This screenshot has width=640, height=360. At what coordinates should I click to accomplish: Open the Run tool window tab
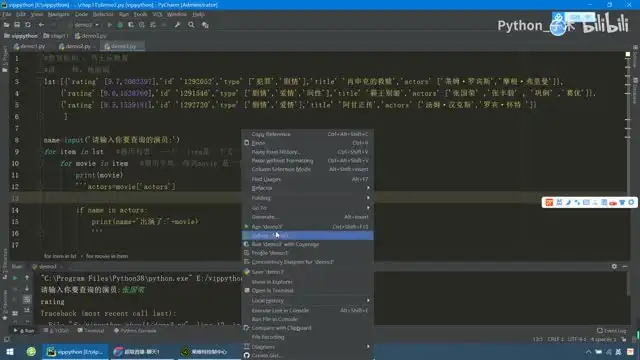coord(24,331)
